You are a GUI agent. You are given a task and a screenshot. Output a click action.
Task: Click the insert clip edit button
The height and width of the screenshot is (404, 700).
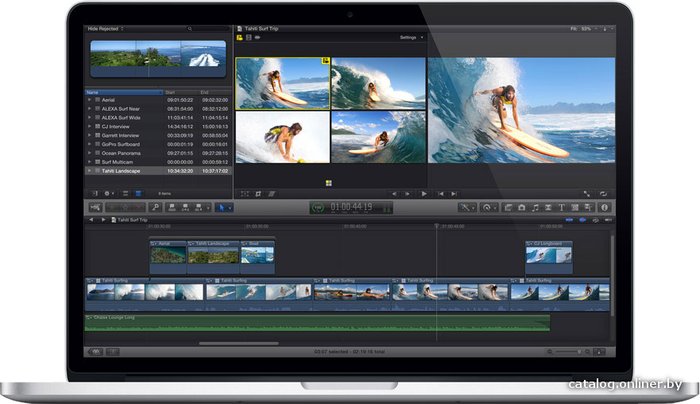click(x=185, y=208)
